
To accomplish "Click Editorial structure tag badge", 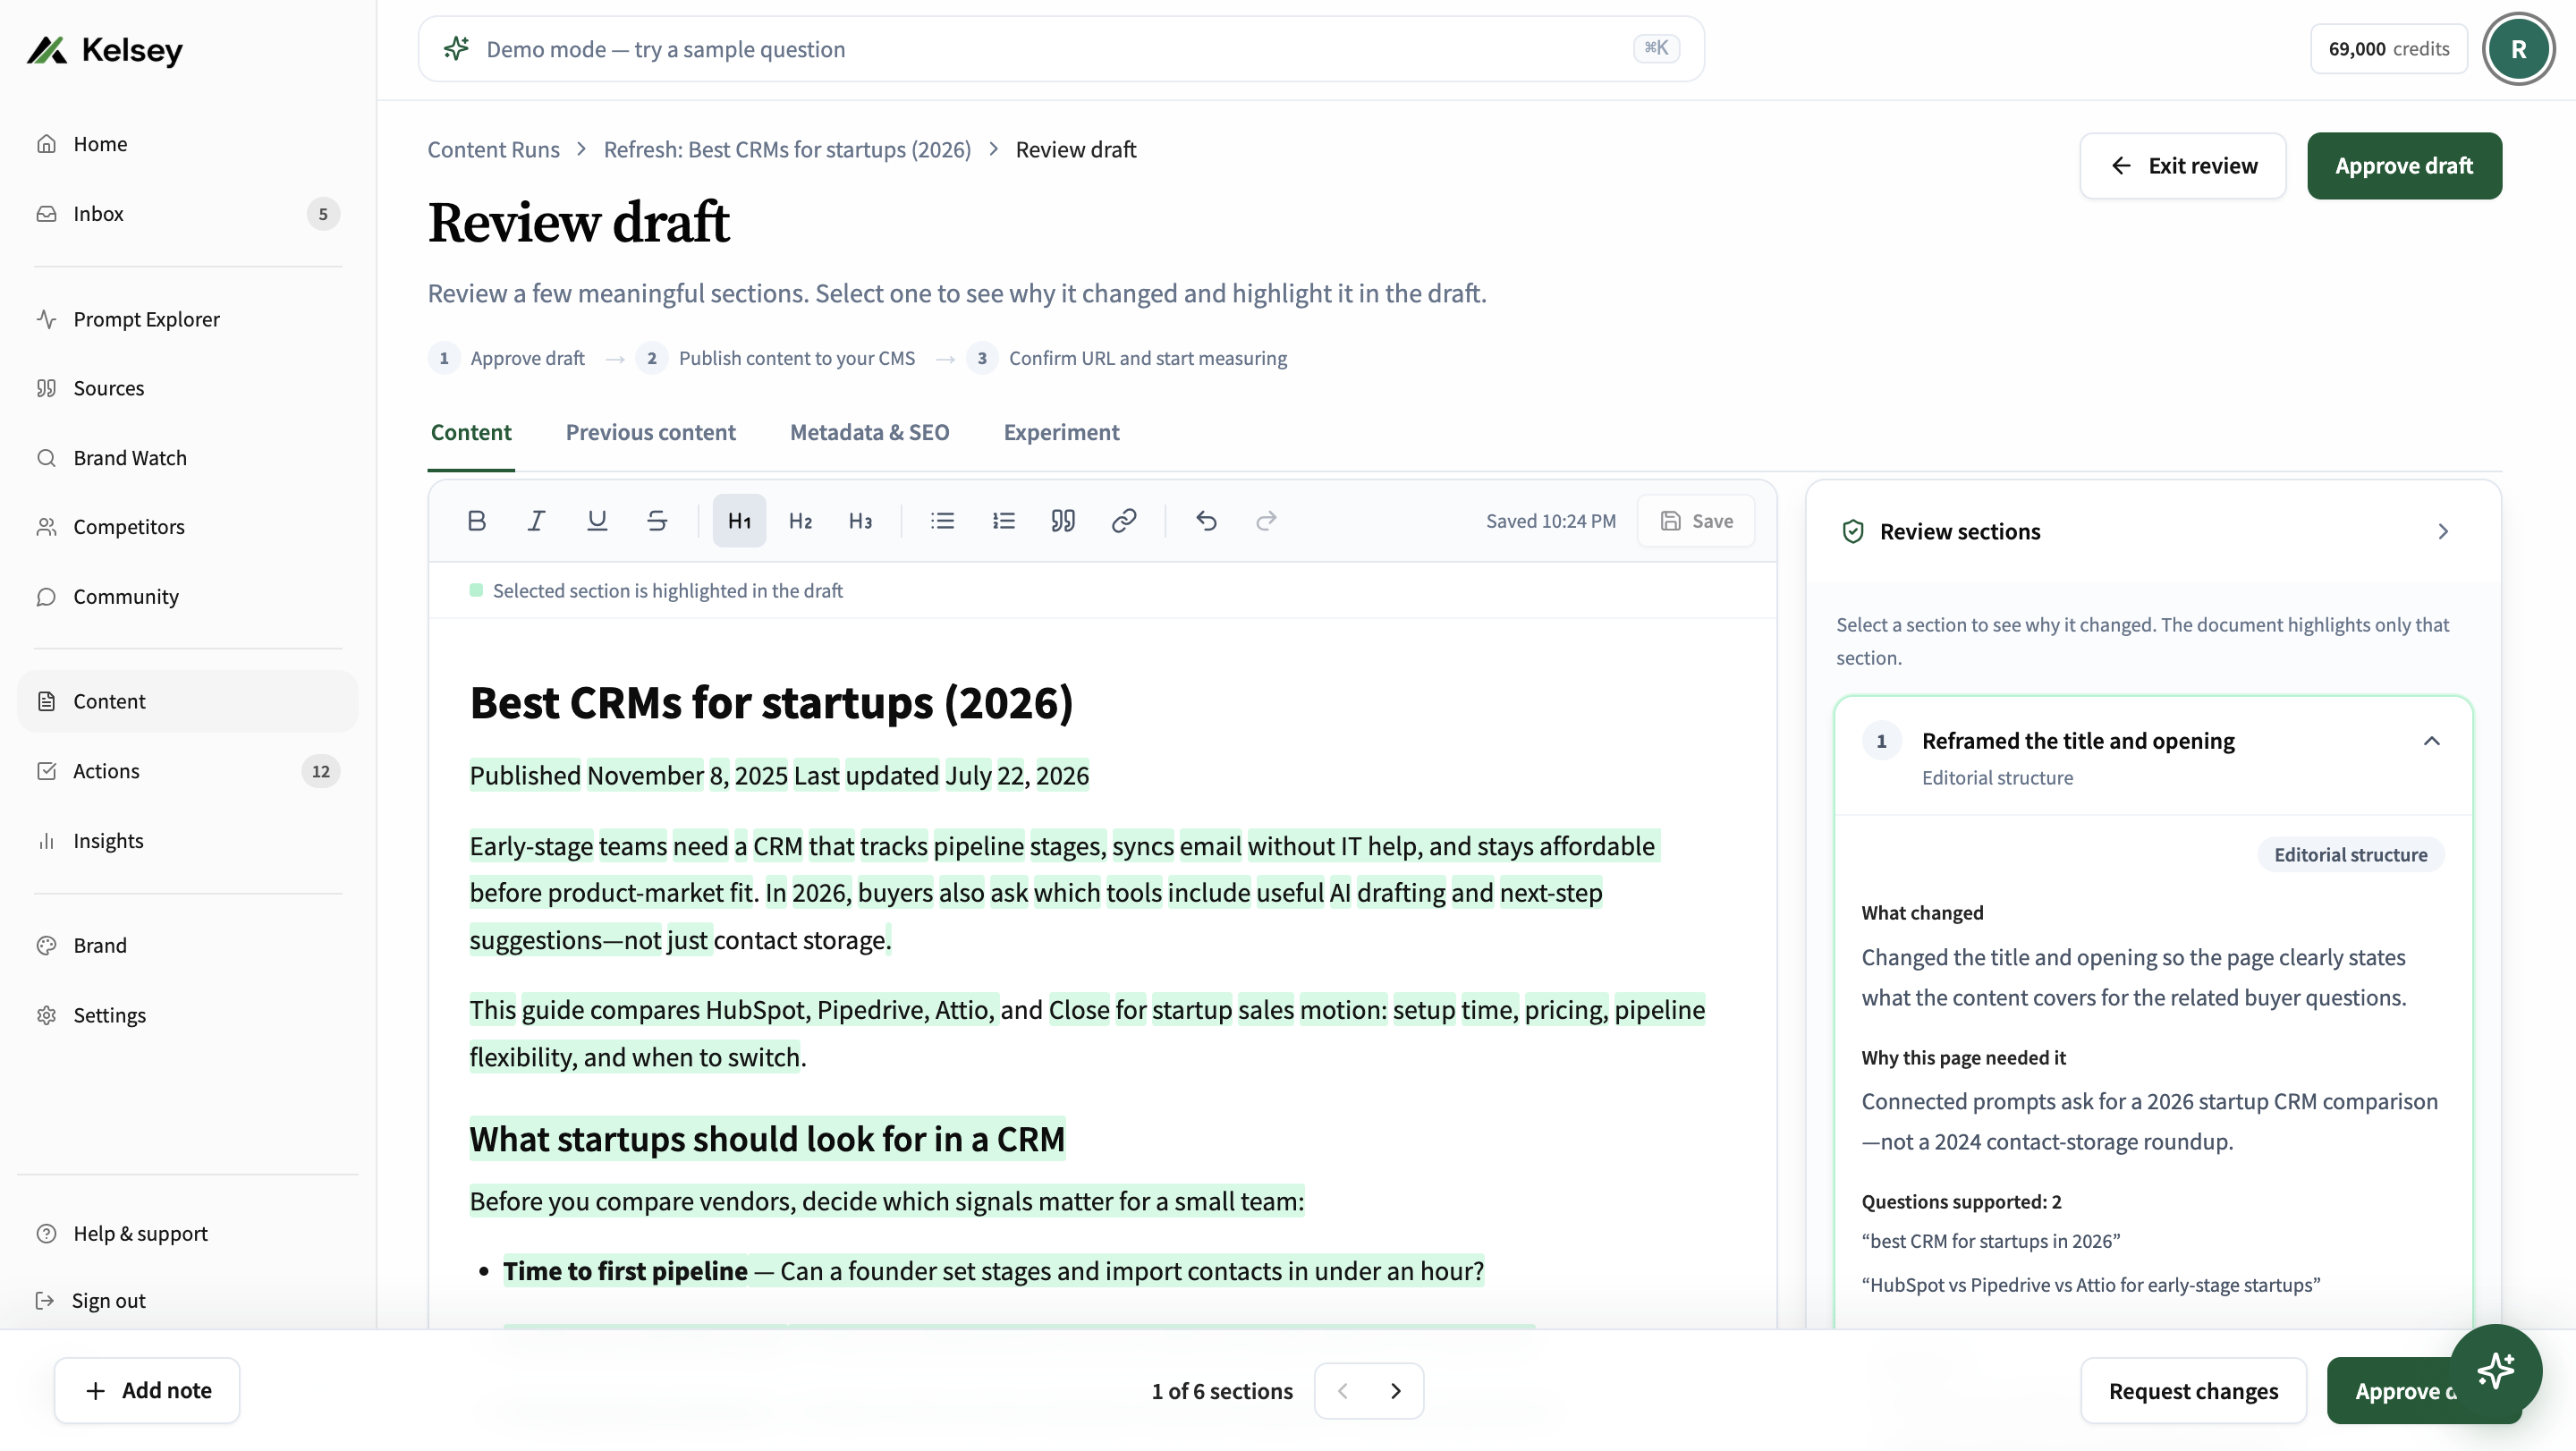I will point(2350,854).
